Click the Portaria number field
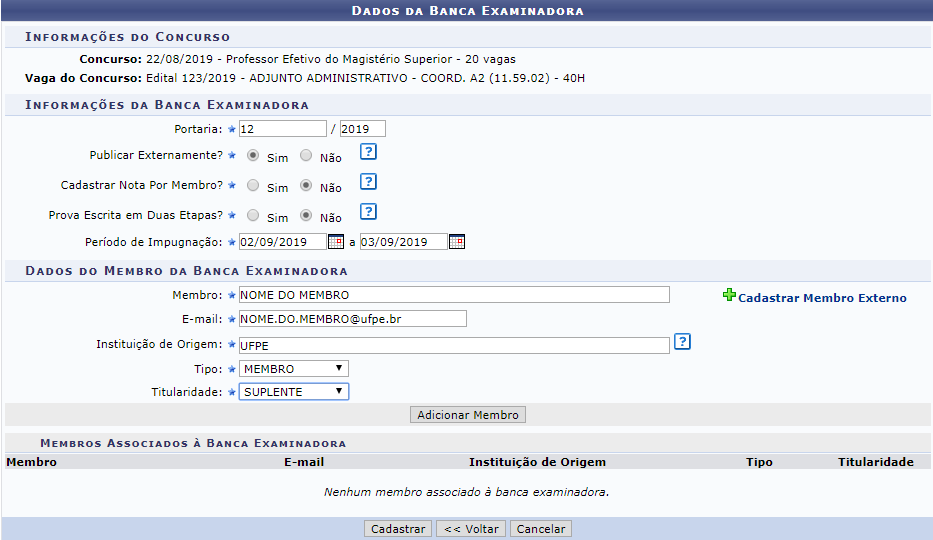Screen dimensions: 933x540 282,129
